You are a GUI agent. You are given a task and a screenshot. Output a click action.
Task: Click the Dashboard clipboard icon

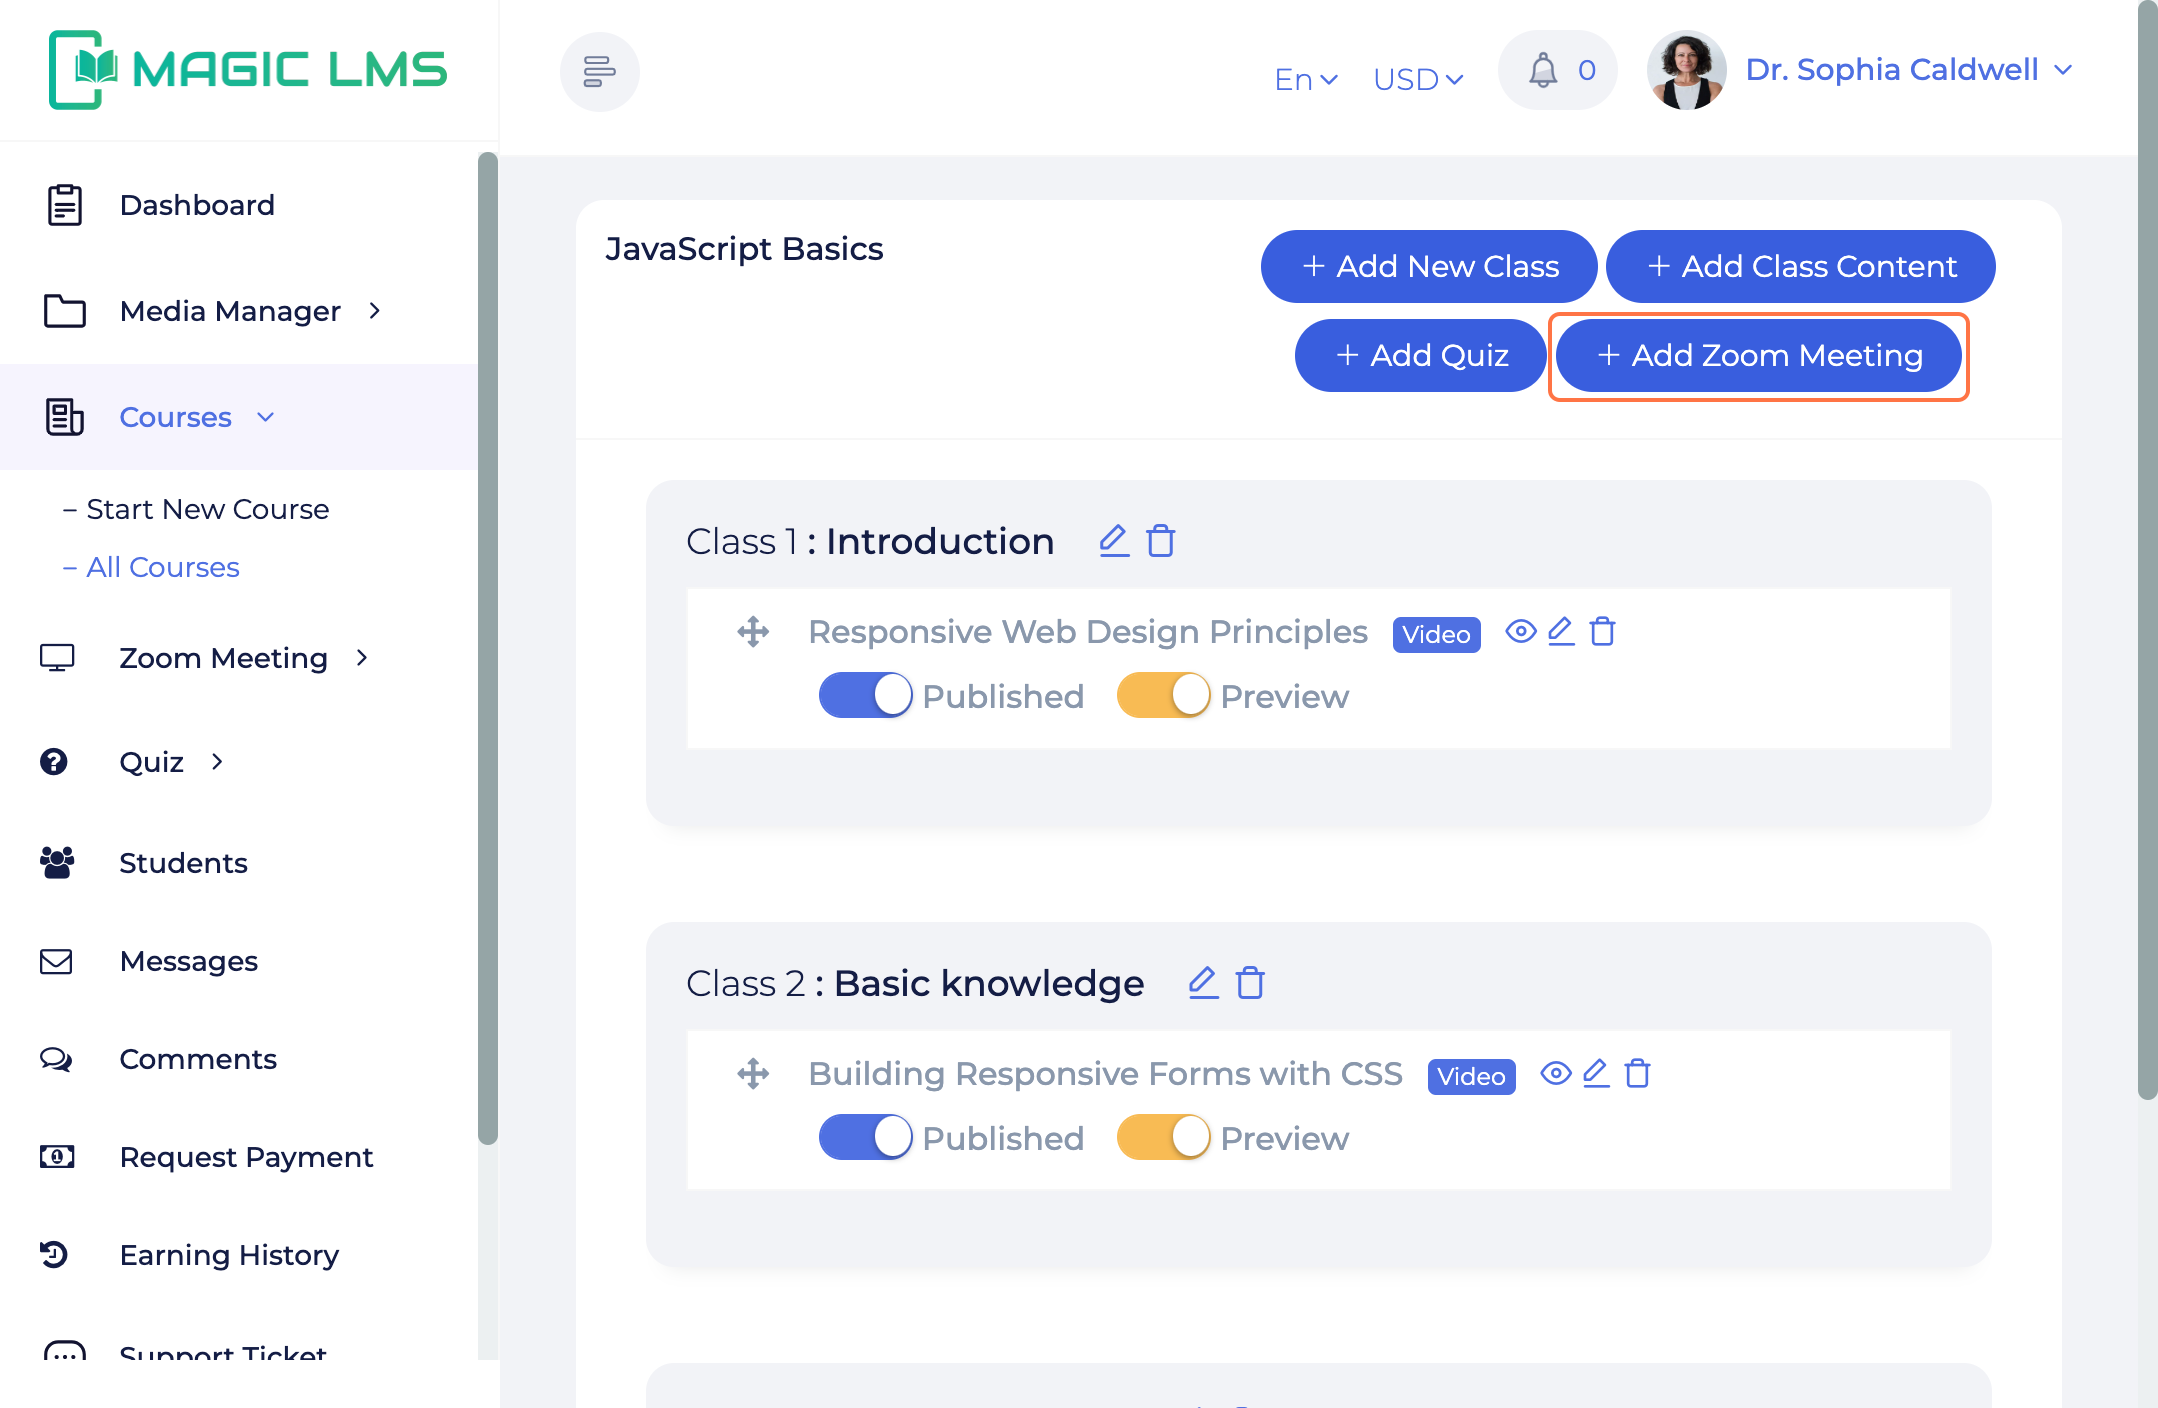pos(65,205)
